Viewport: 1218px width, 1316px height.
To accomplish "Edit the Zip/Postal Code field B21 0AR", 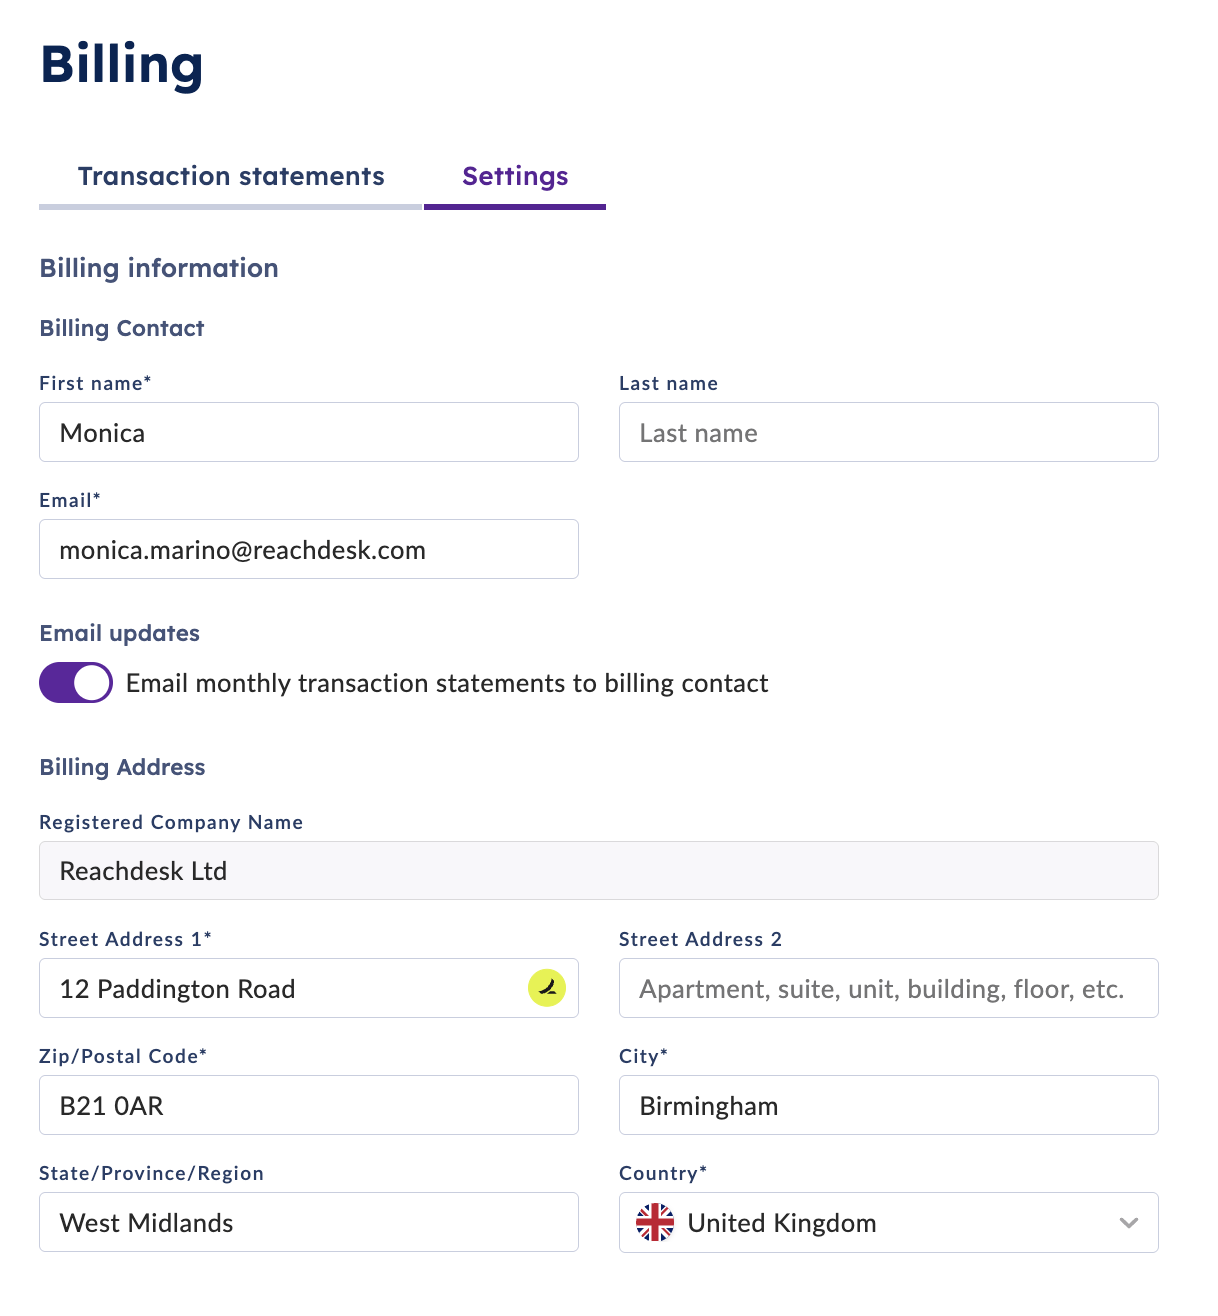I will coord(309,1105).
